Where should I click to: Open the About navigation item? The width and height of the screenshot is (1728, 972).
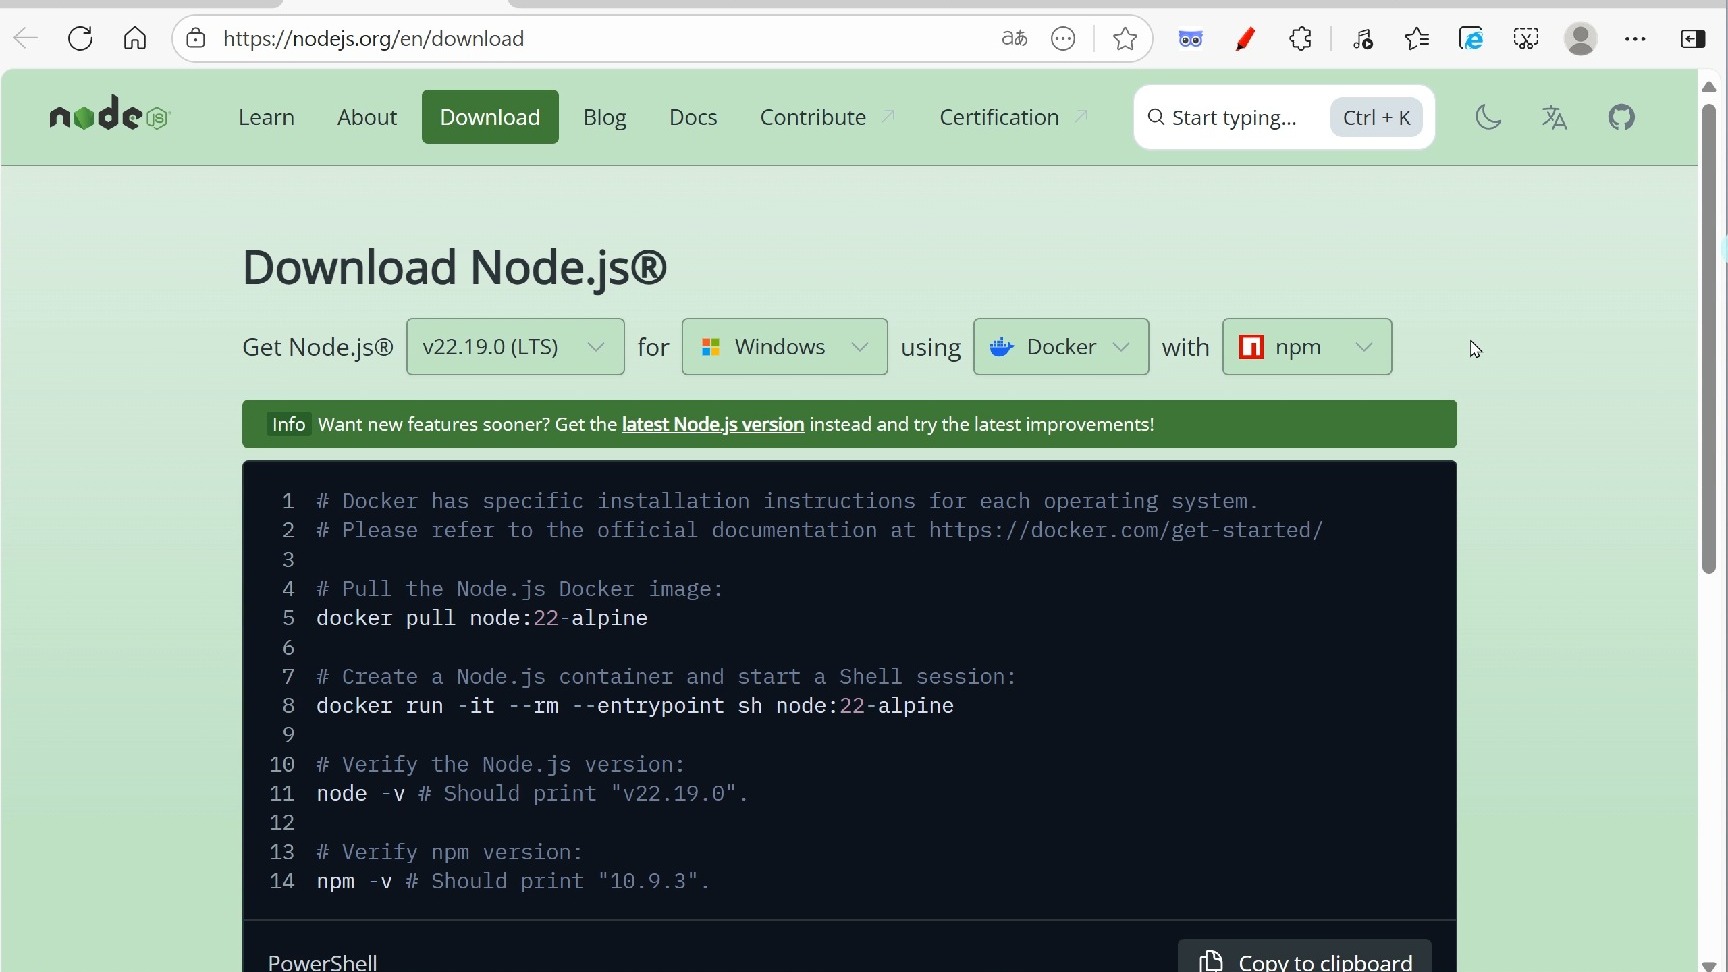(x=367, y=117)
